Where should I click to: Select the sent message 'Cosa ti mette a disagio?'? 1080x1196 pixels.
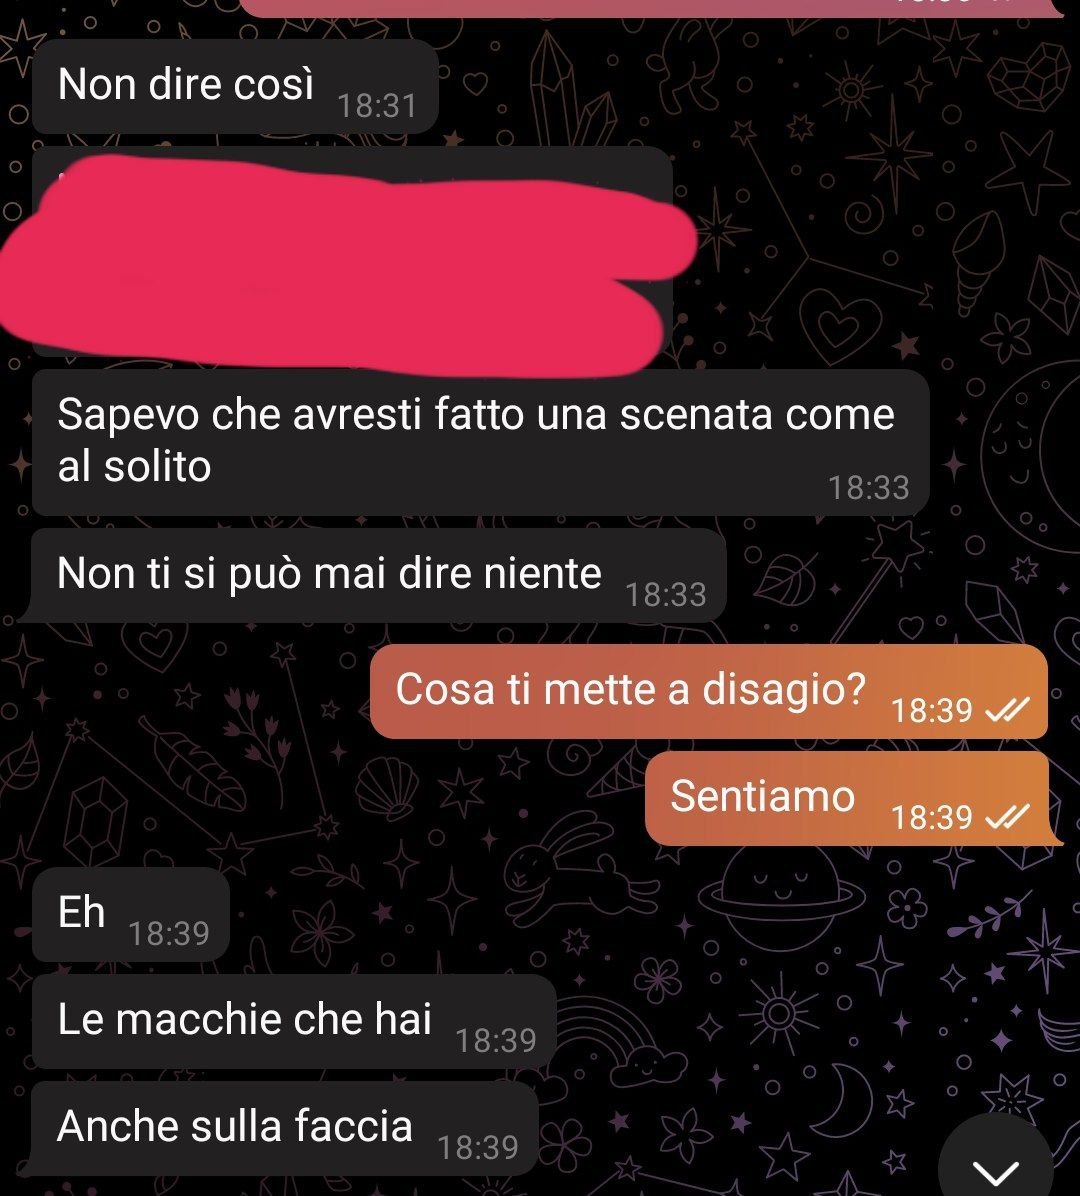(709, 691)
